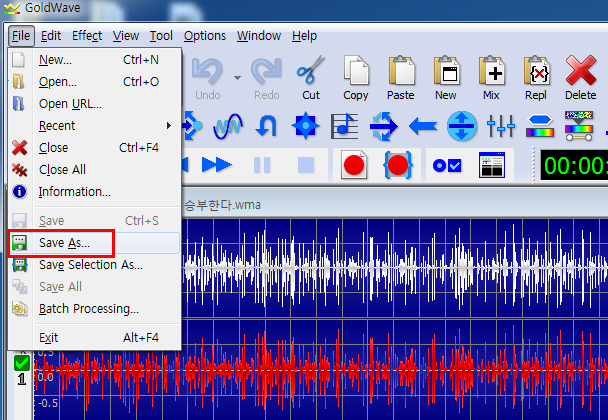Screen dimensions: 608x420
Task: Open the Information... dialog entry
Action: coord(95,192)
